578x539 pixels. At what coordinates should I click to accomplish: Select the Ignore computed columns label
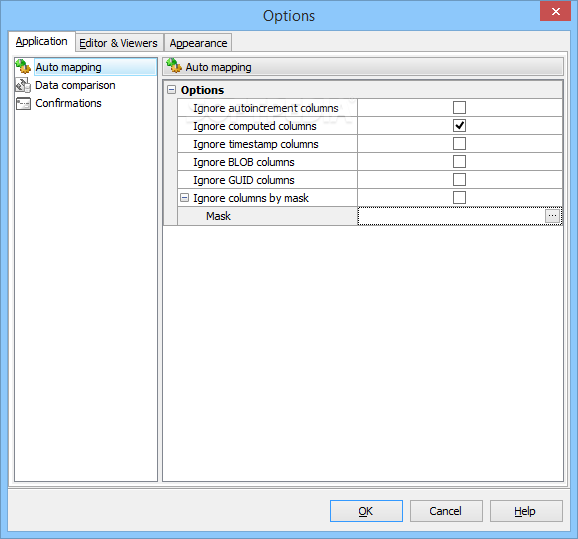coord(255,126)
